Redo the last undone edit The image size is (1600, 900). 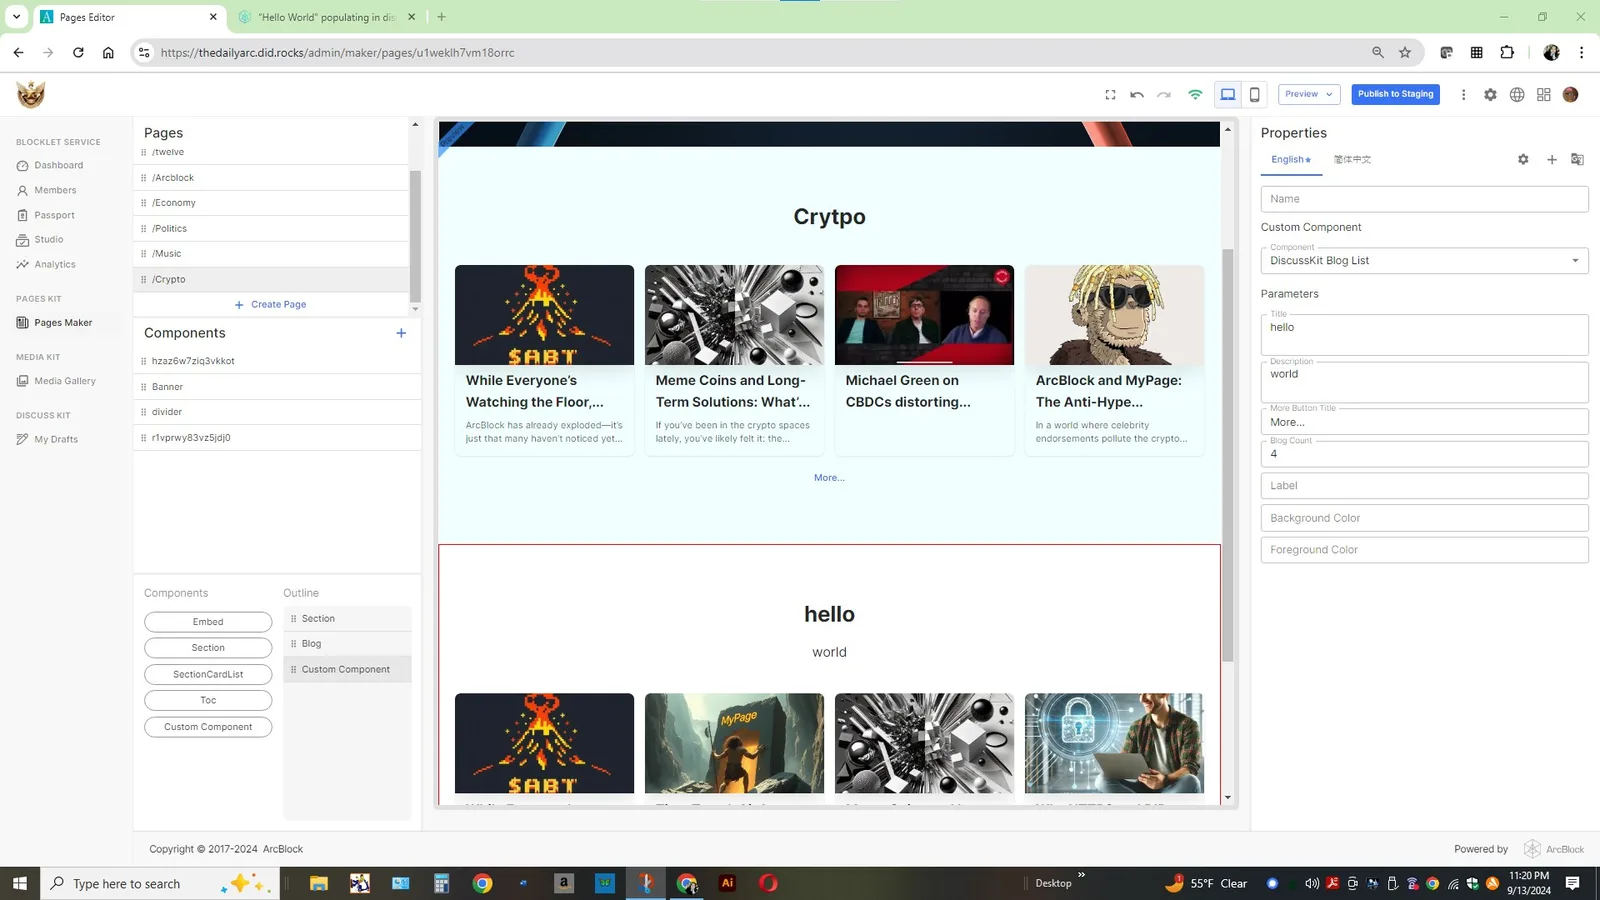coord(1164,94)
